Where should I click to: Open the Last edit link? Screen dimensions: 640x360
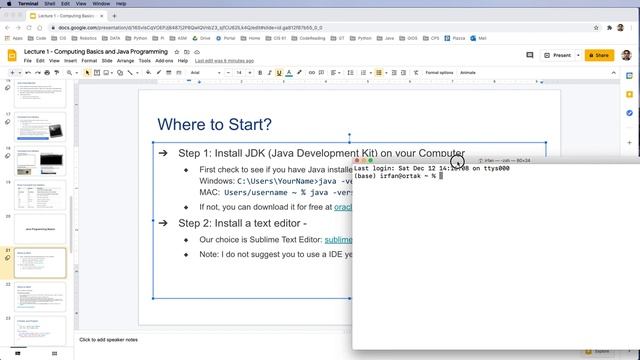[224, 61]
